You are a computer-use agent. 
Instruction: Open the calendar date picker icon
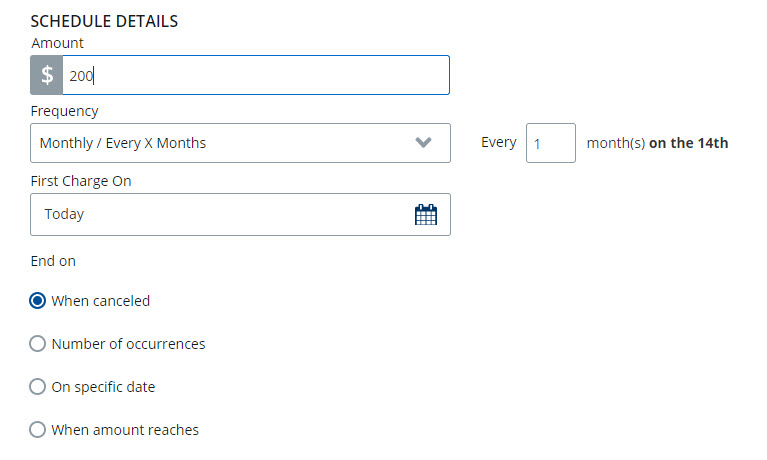coord(426,214)
